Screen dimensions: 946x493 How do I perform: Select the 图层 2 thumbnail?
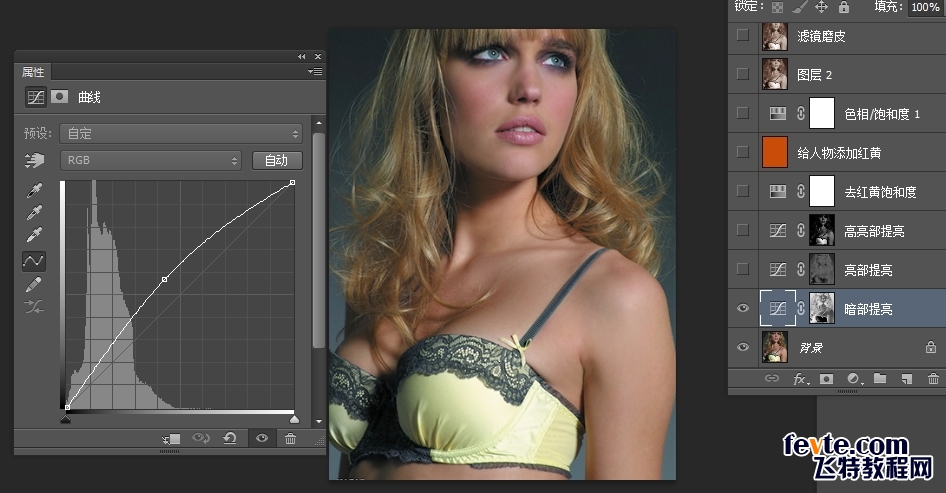775,74
